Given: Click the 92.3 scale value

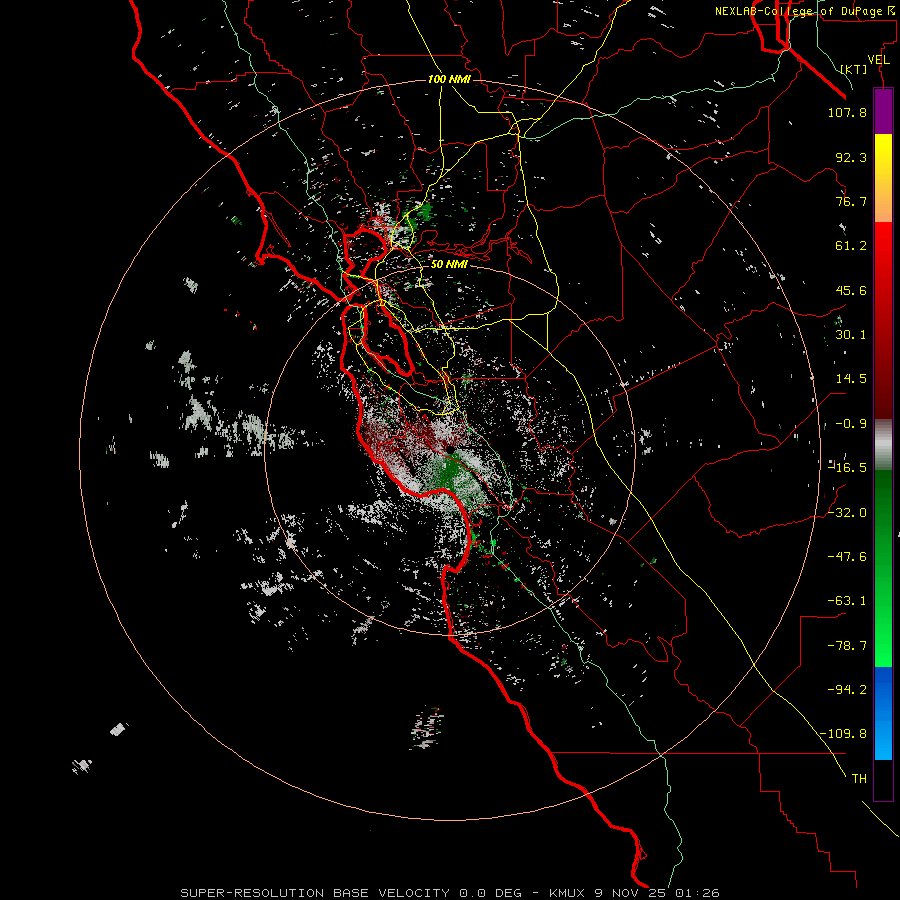Looking at the screenshot, I should [851, 157].
